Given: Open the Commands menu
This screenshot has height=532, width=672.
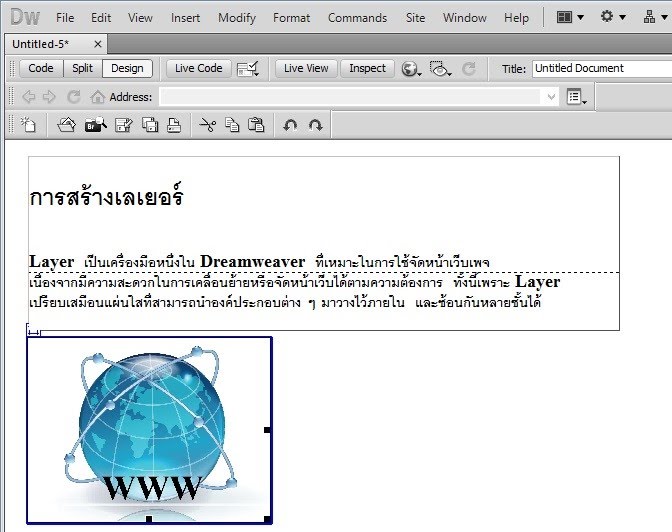Looking at the screenshot, I should 357,18.
